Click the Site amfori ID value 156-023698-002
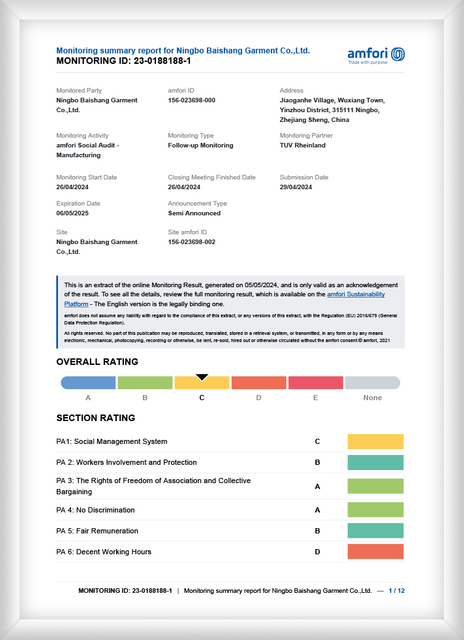464x640 pixels. point(191,242)
